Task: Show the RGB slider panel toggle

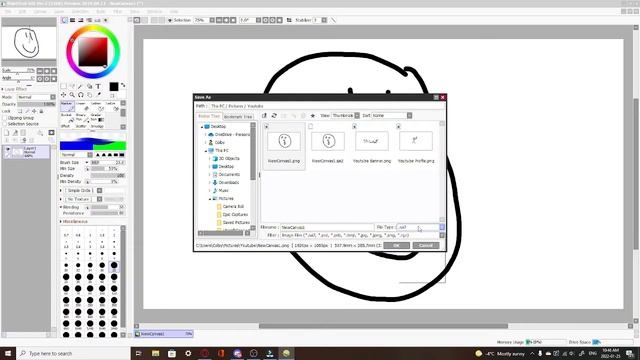Action: click(73, 20)
